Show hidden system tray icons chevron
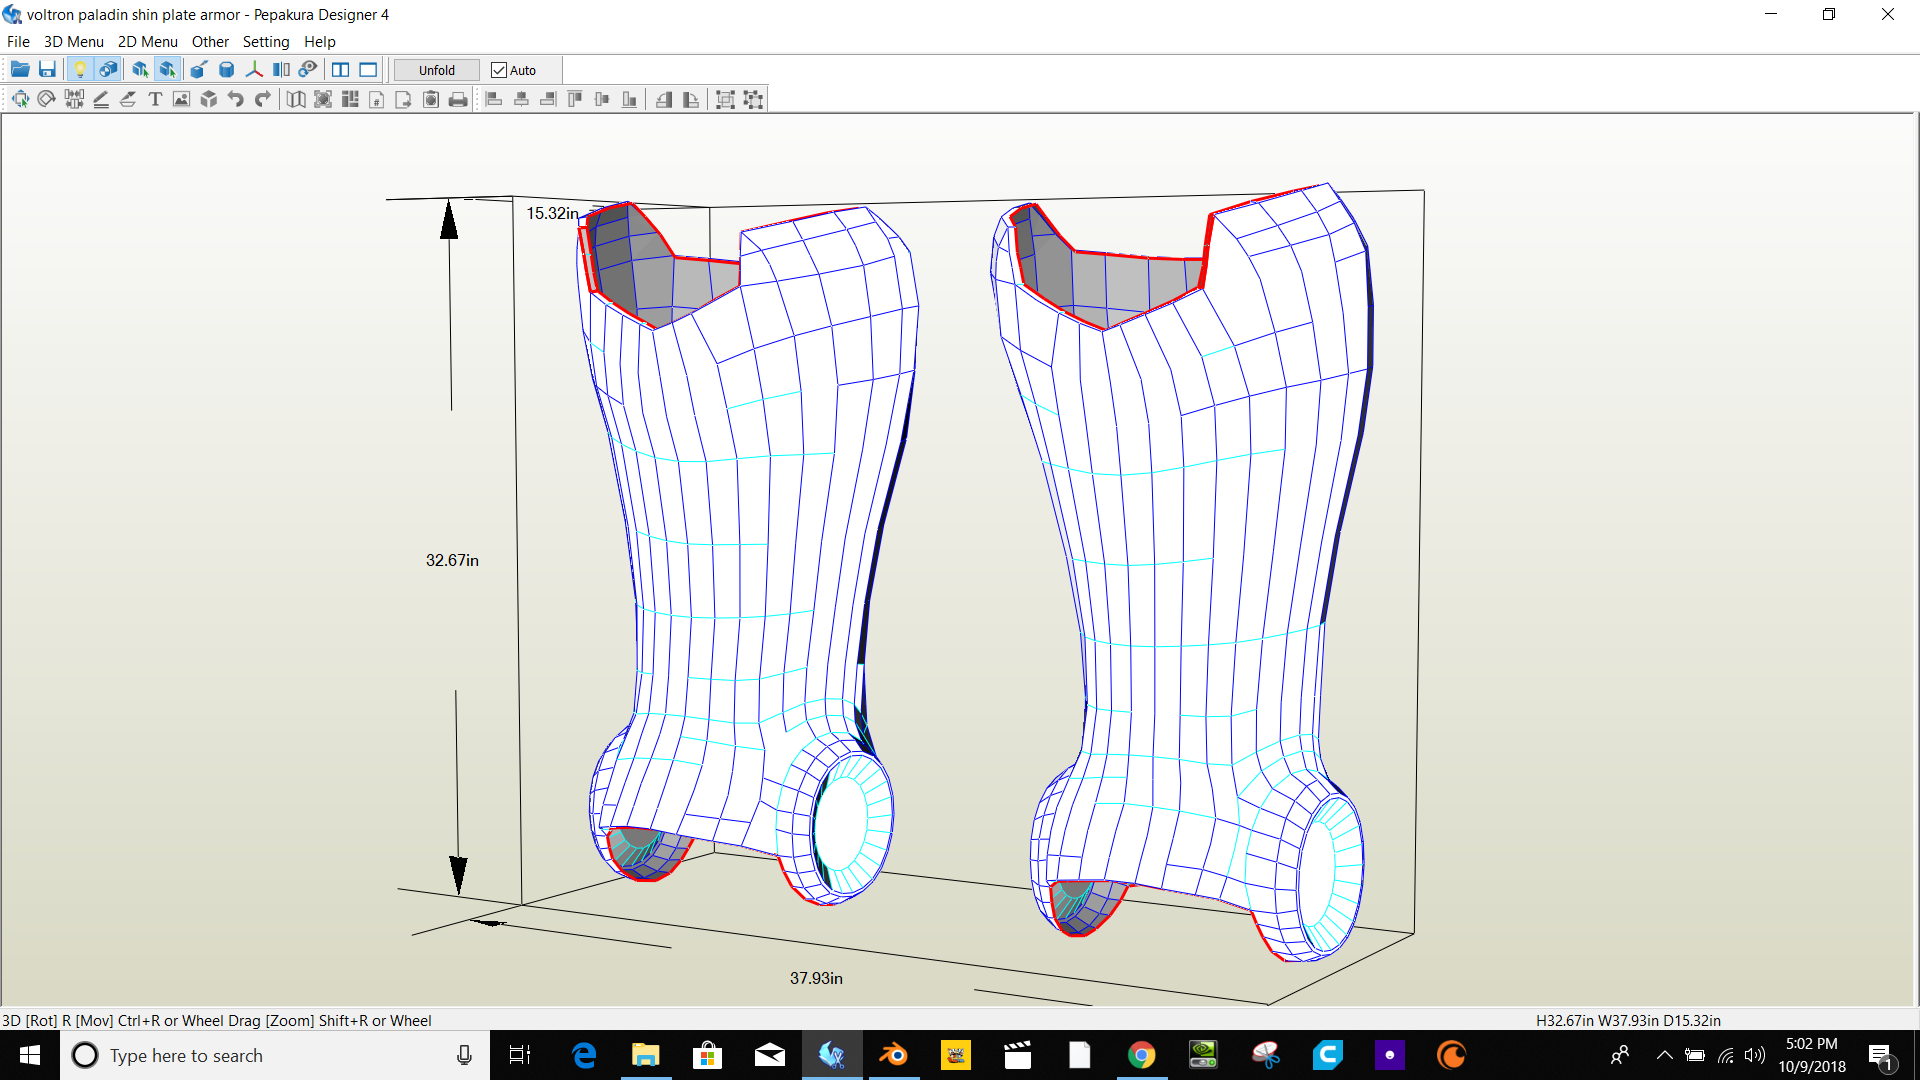The image size is (1920, 1080). 1664,1055
